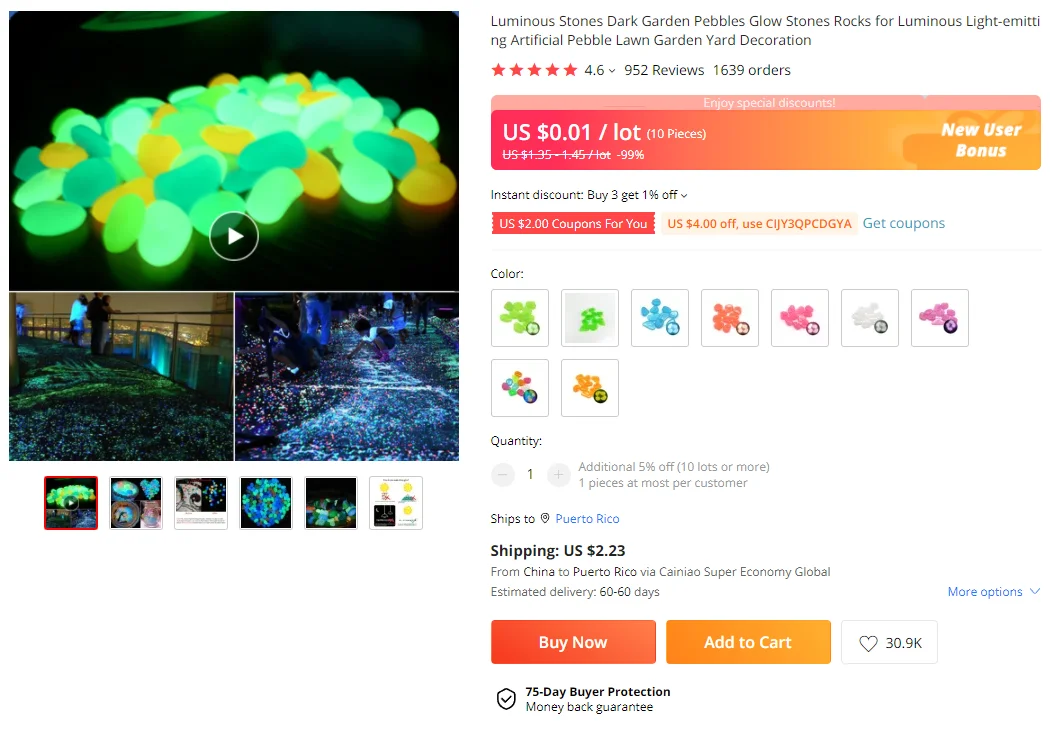
Task: Pick the multicolor mixed stones option
Action: (x=520, y=388)
